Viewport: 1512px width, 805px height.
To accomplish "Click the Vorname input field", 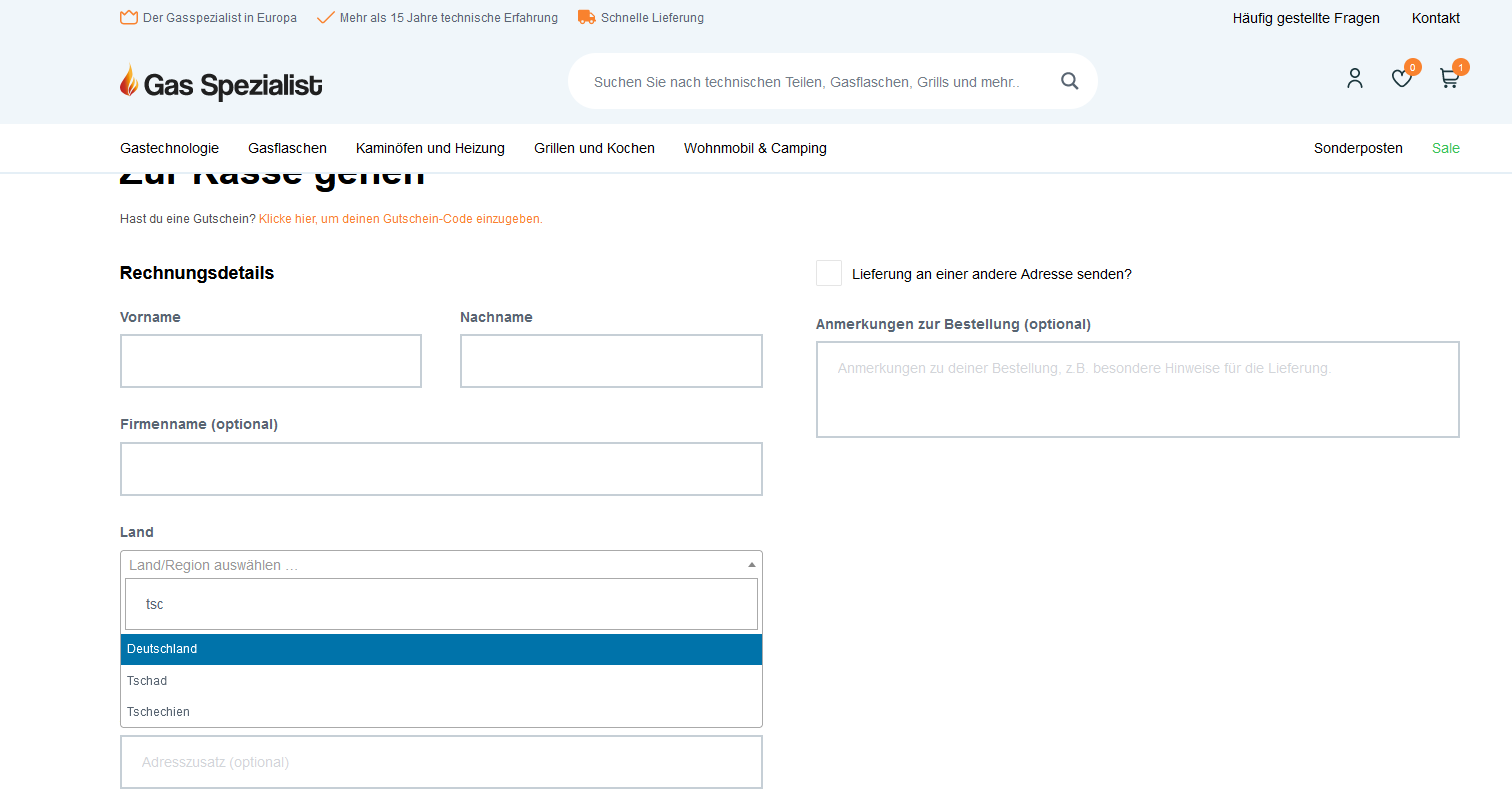I will click(271, 361).
